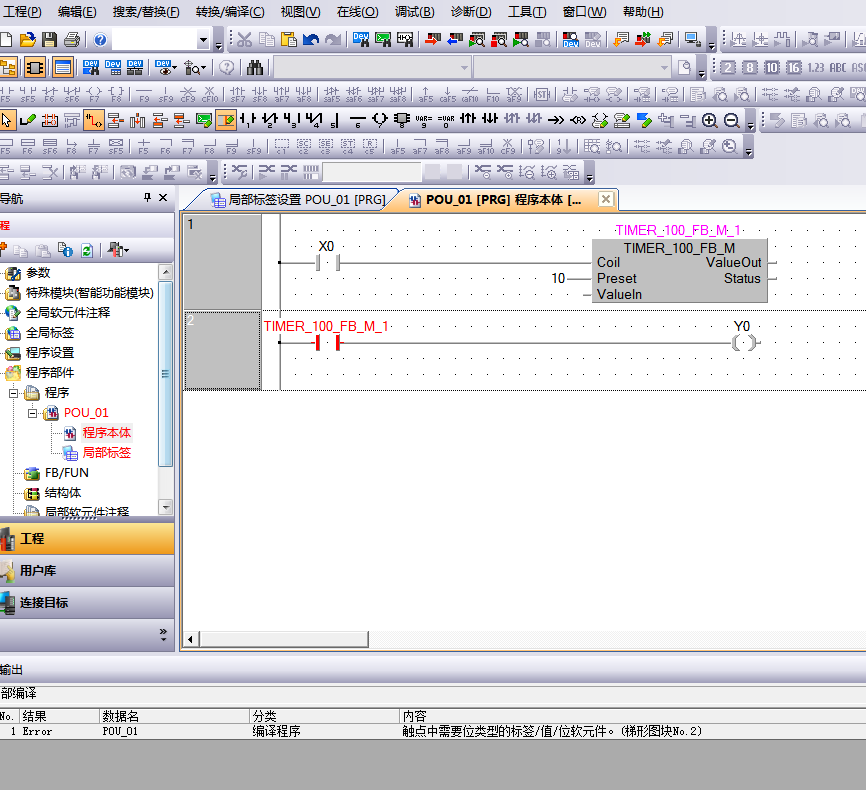Collapse the 程序 folder in tree
This screenshot has height=790, width=866.
click(x=14, y=393)
